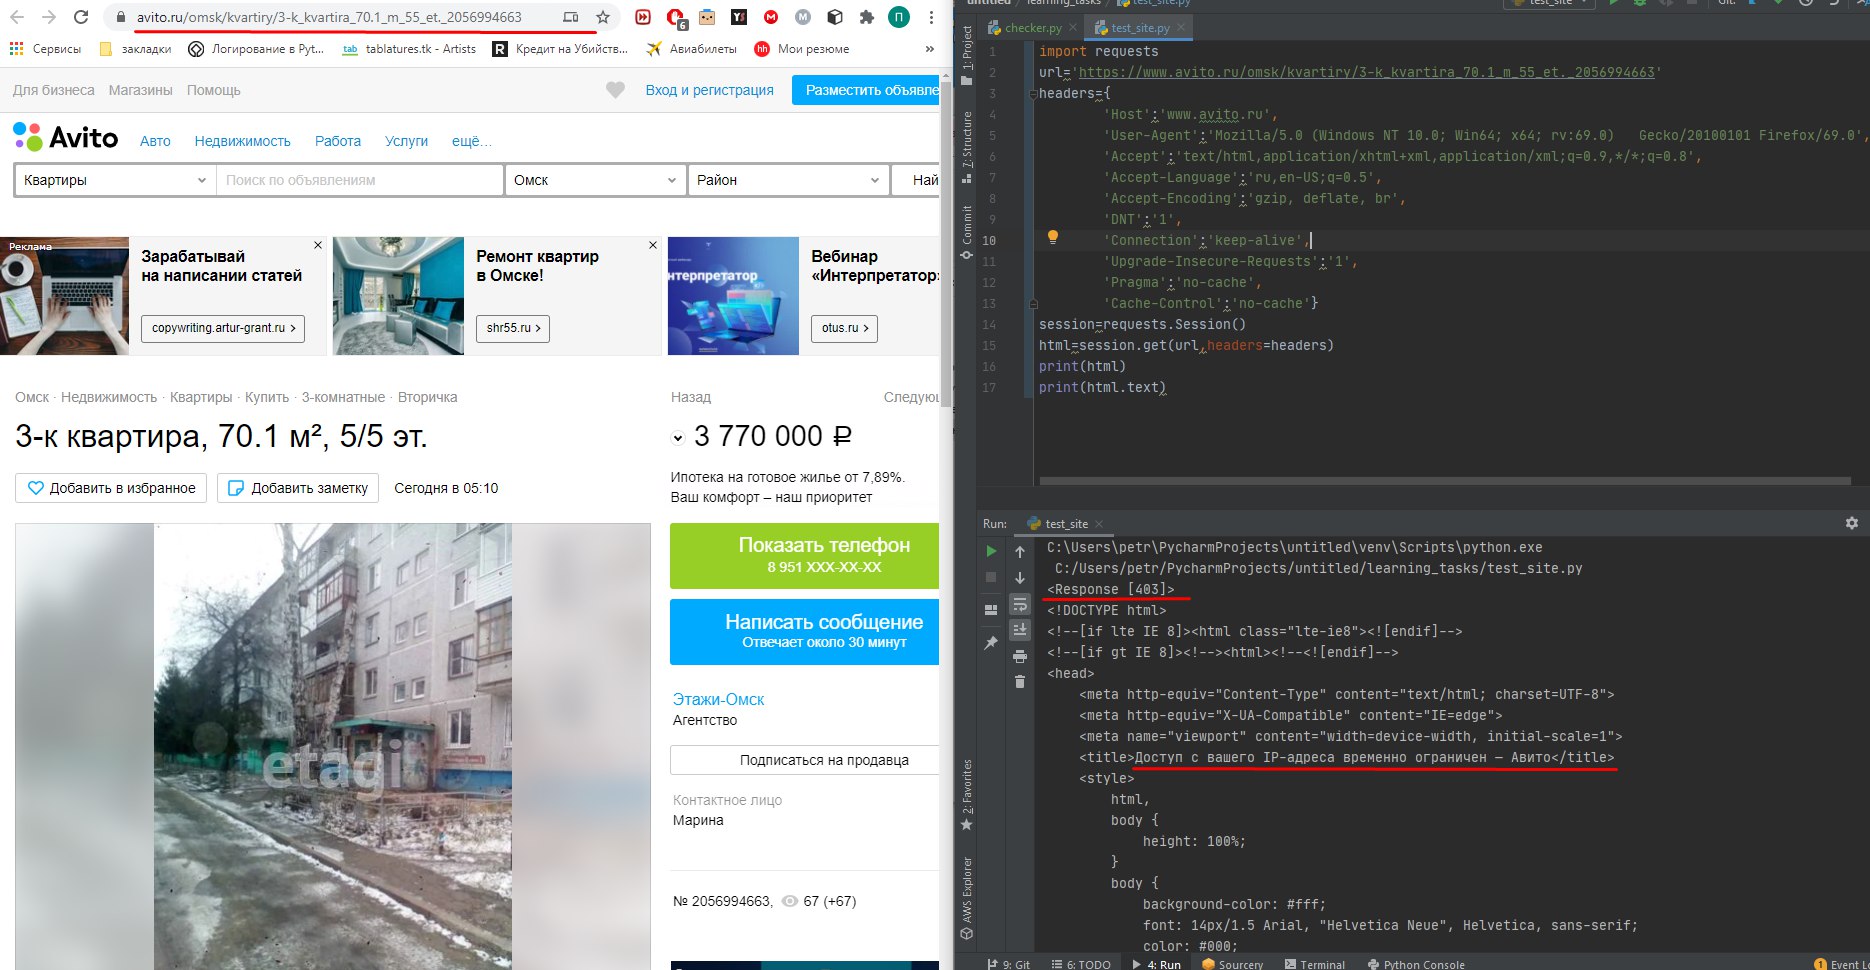Bookmark page with star icon

(602, 17)
